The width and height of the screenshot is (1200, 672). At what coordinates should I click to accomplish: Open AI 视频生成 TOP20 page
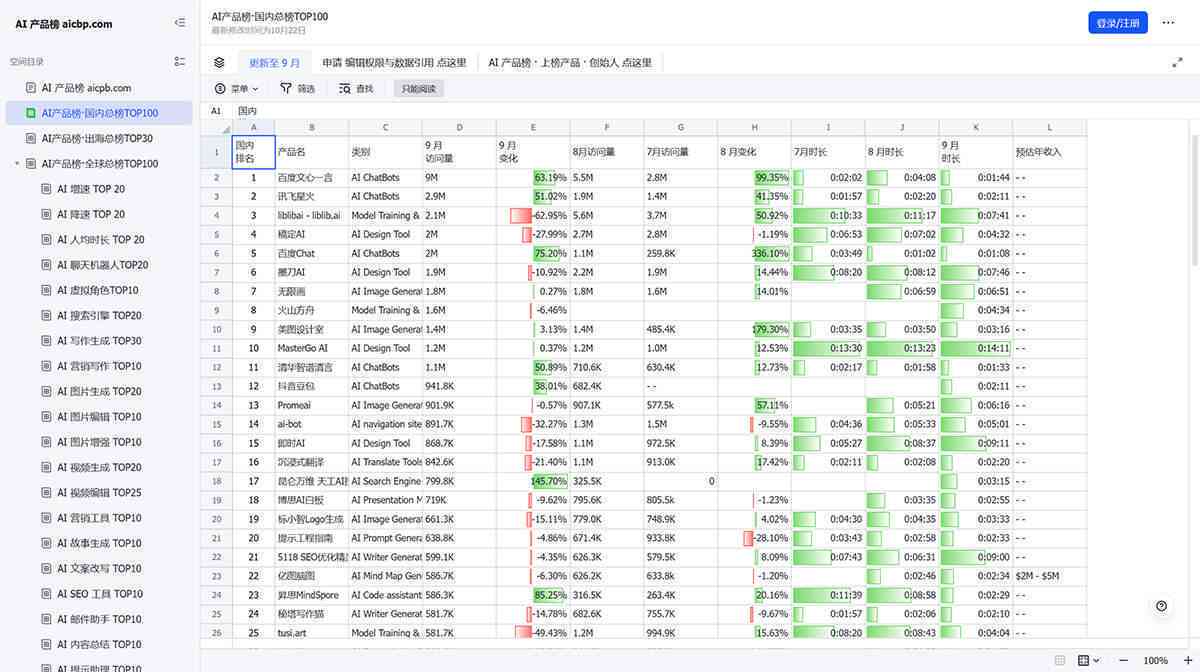click(99, 467)
